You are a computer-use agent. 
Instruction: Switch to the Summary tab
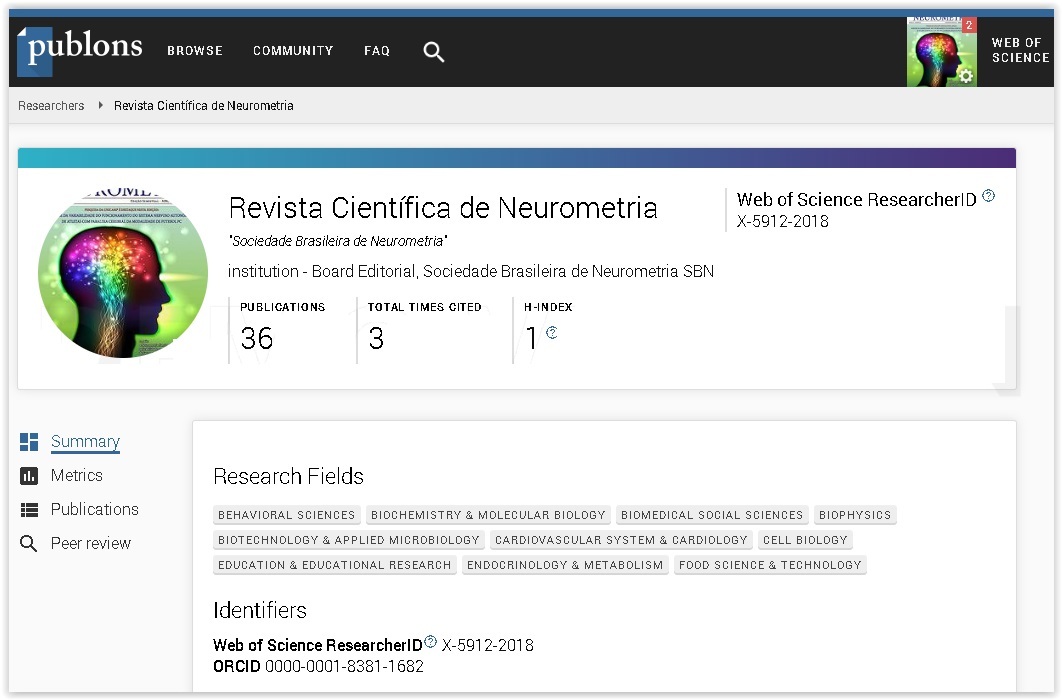tap(85, 442)
